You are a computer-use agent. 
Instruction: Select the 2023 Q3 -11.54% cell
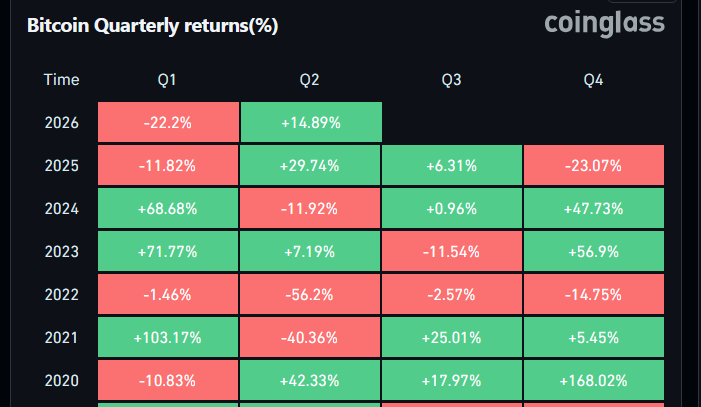(x=452, y=251)
